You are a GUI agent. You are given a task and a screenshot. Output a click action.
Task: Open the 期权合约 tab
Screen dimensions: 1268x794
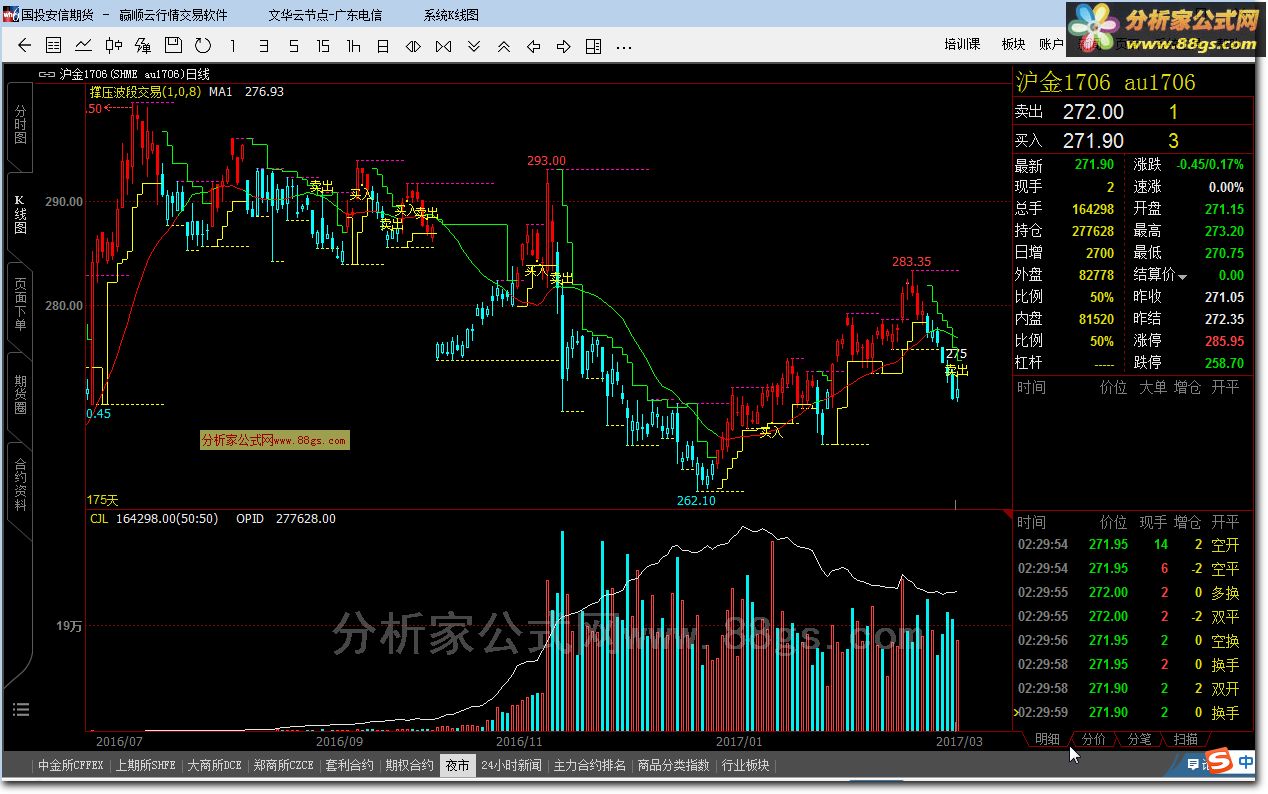pyautogui.click(x=410, y=765)
